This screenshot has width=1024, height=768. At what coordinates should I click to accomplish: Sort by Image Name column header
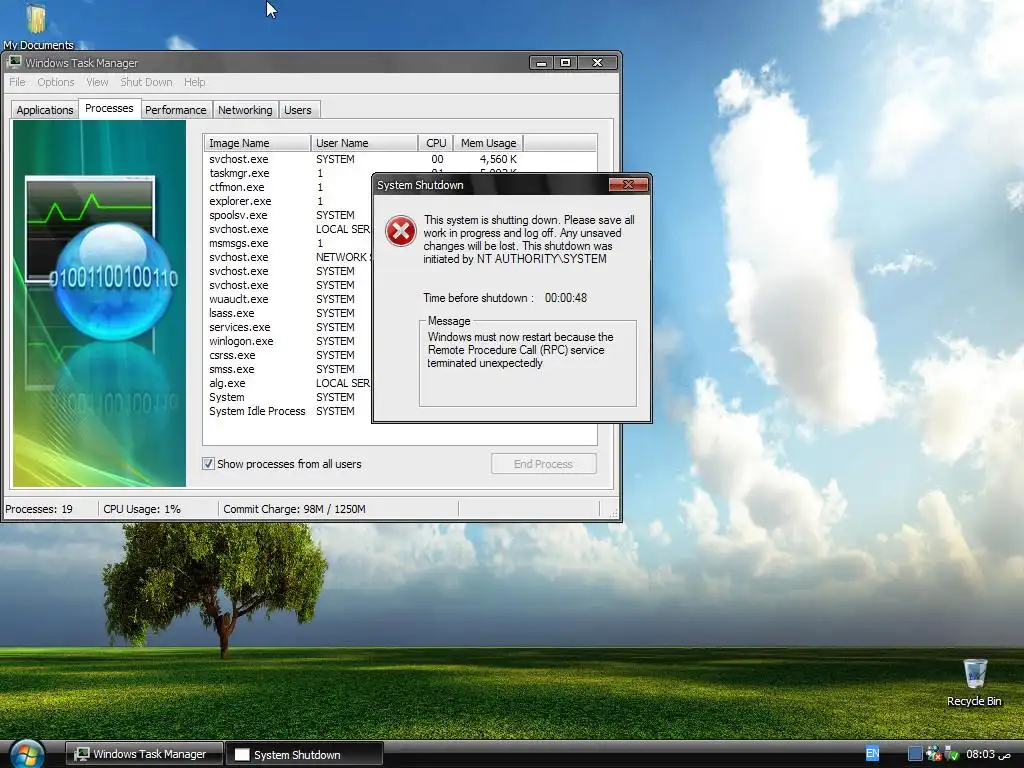point(257,143)
